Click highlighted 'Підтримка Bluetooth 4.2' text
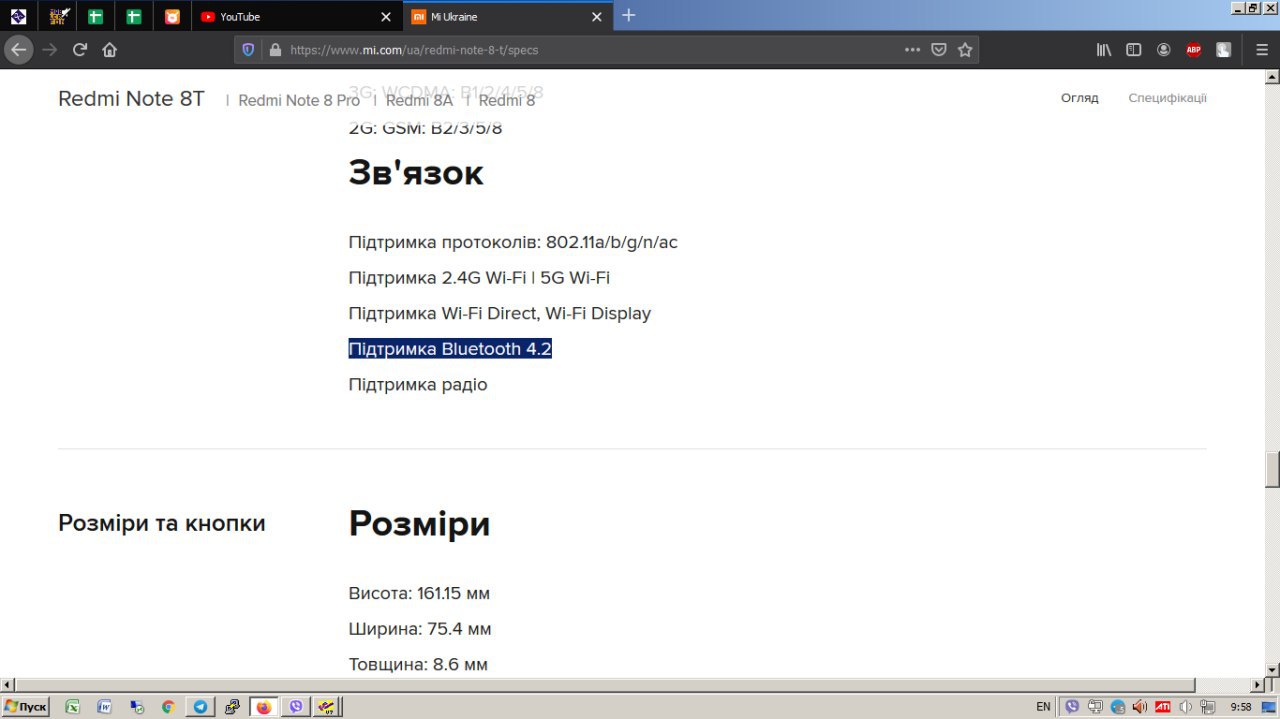The width and height of the screenshot is (1280, 719). (x=450, y=349)
